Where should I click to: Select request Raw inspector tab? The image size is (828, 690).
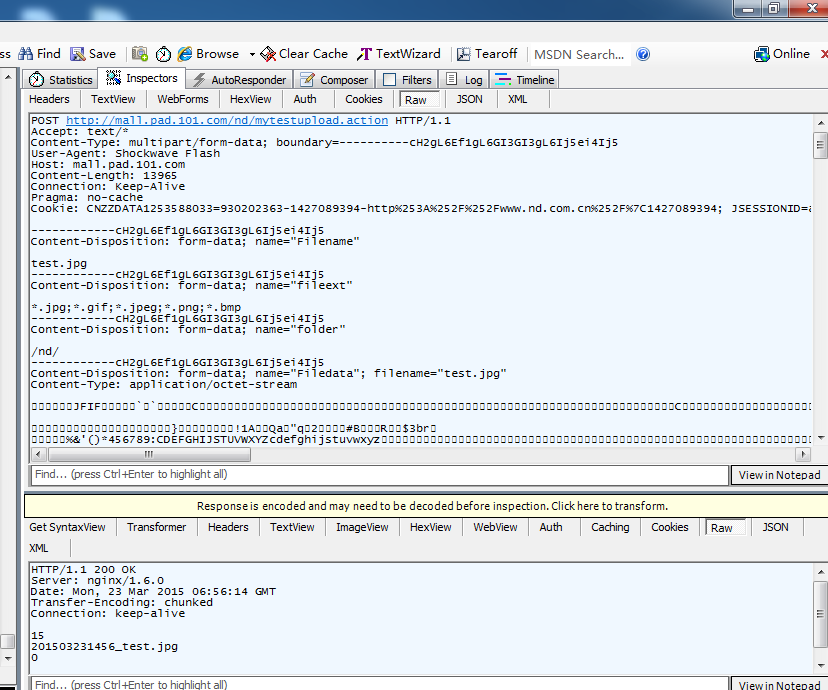coord(419,100)
